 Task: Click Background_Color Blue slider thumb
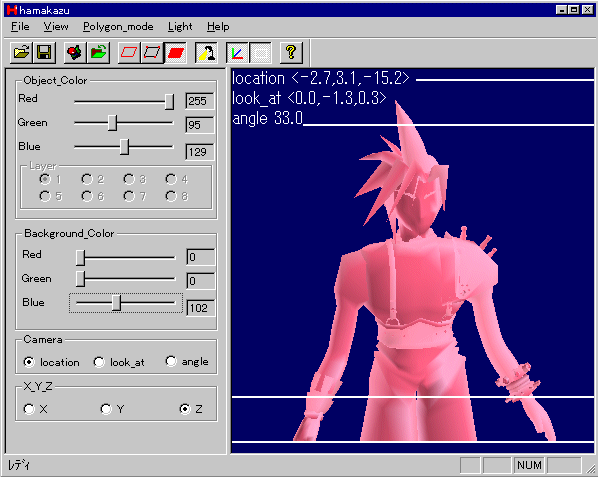[x=117, y=304]
